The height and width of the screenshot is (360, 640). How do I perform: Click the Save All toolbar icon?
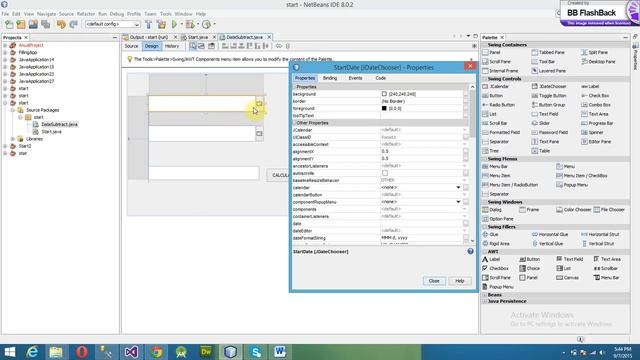46,24
